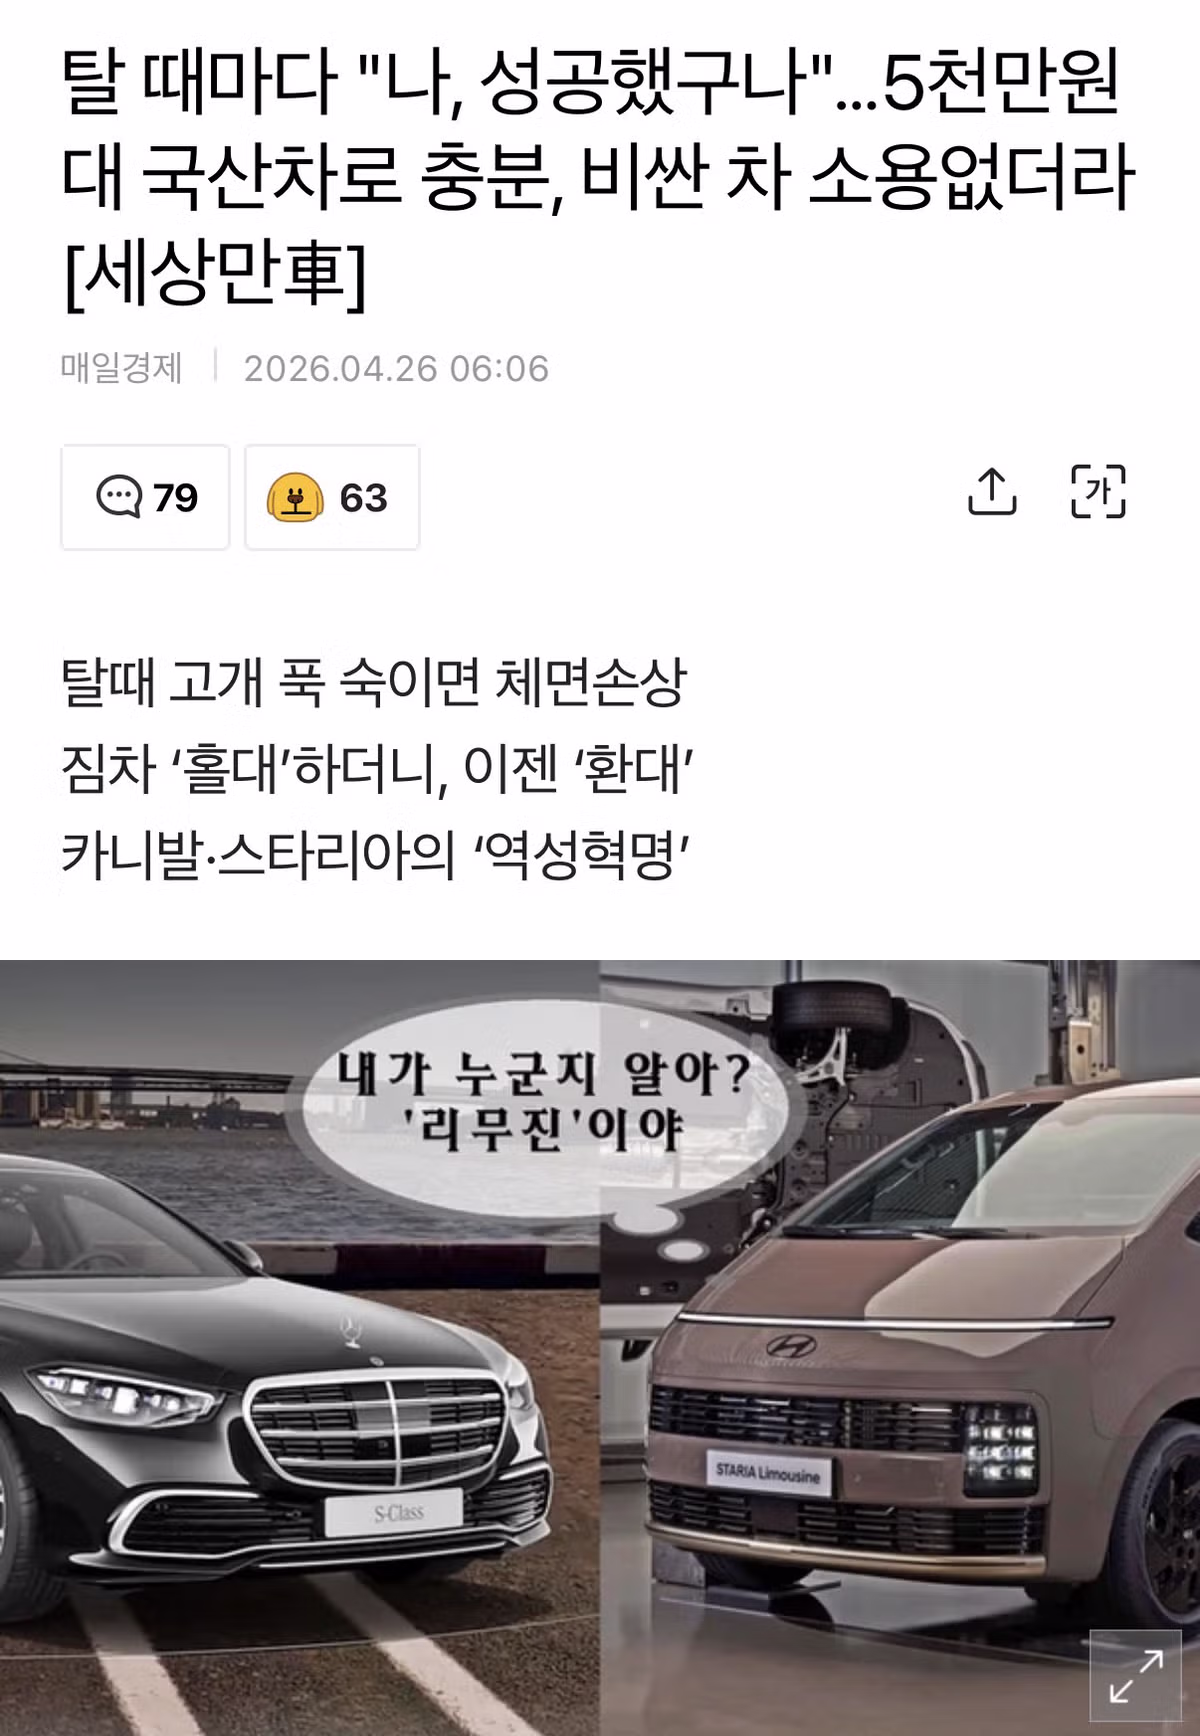Open the font size 가 icon
This screenshot has height=1736, width=1200.
(x=1098, y=492)
